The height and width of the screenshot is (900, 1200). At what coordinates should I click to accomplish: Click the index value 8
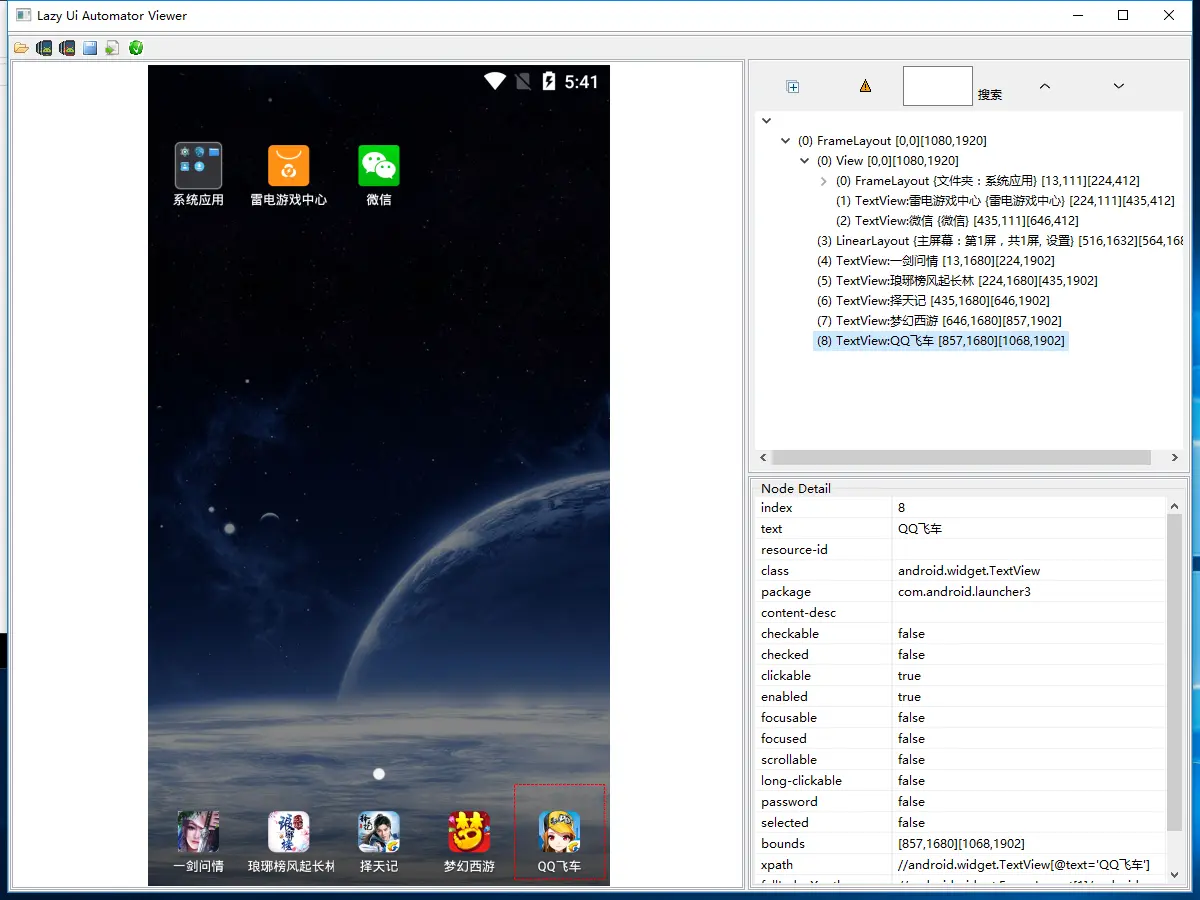[1028, 507]
